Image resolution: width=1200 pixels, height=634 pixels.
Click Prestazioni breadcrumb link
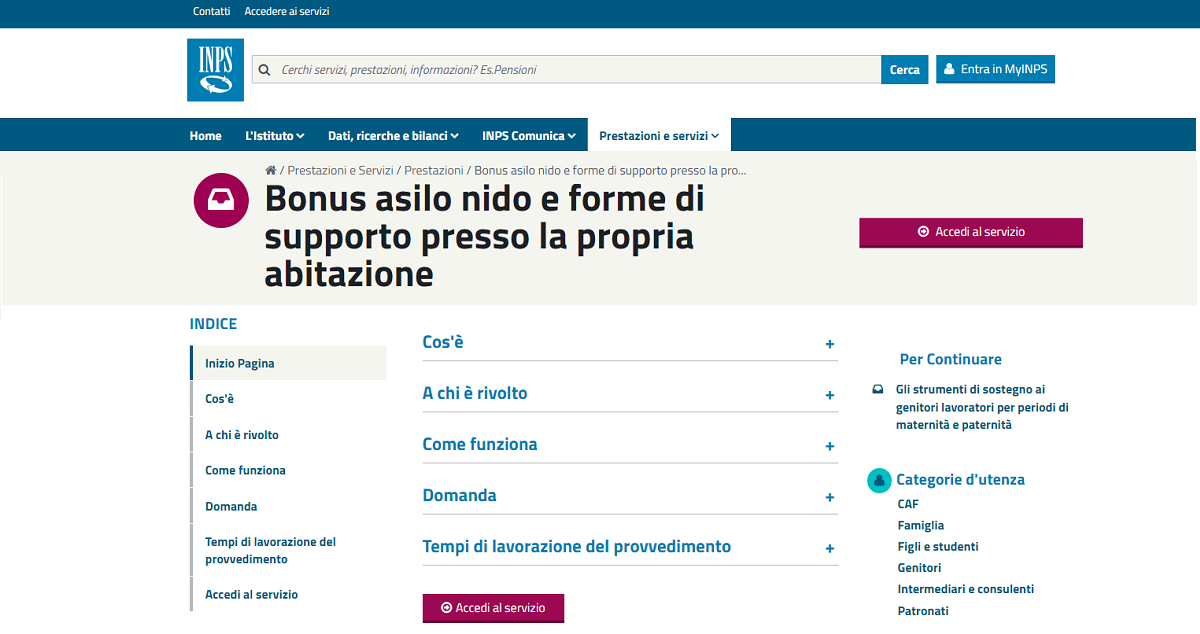434,171
